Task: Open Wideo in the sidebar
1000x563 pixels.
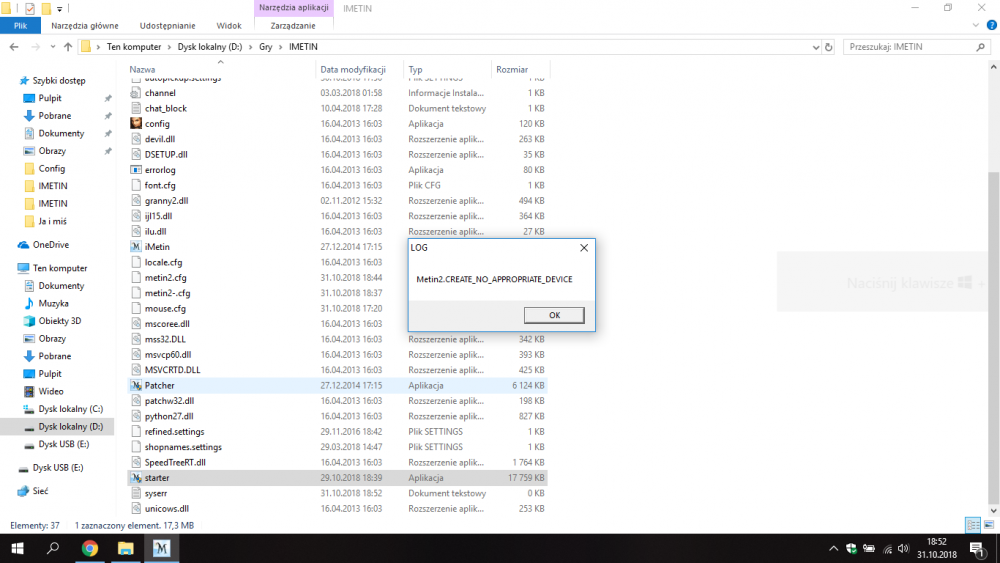Action: click(50, 391)
